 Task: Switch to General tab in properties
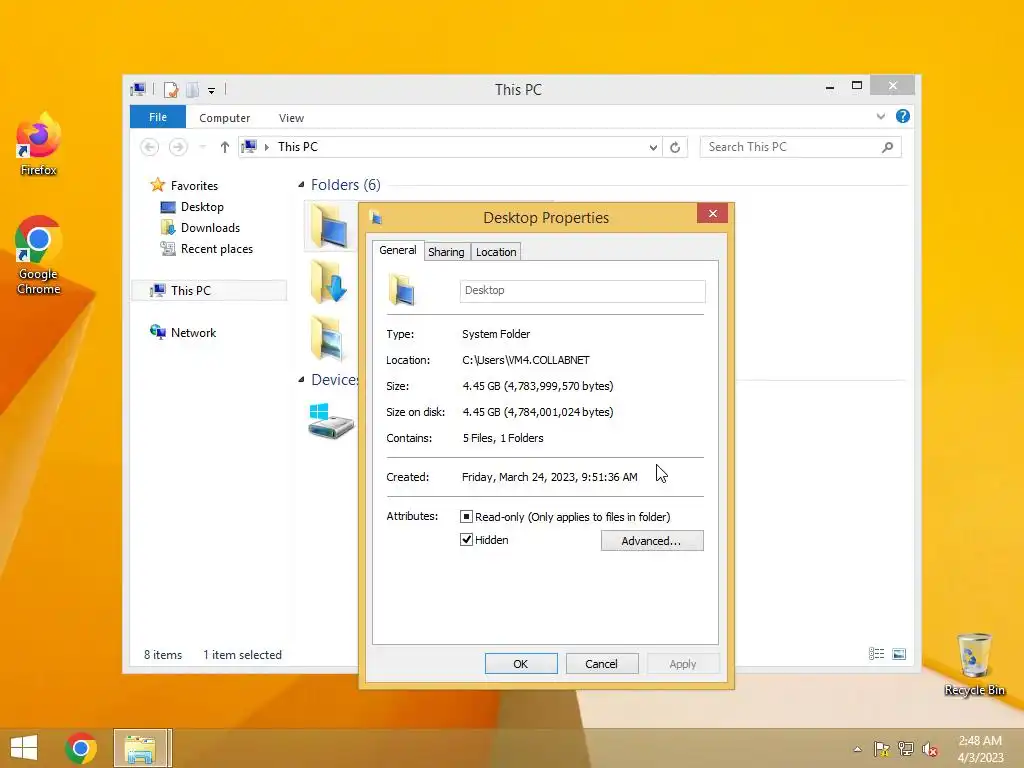pos(398,250)
